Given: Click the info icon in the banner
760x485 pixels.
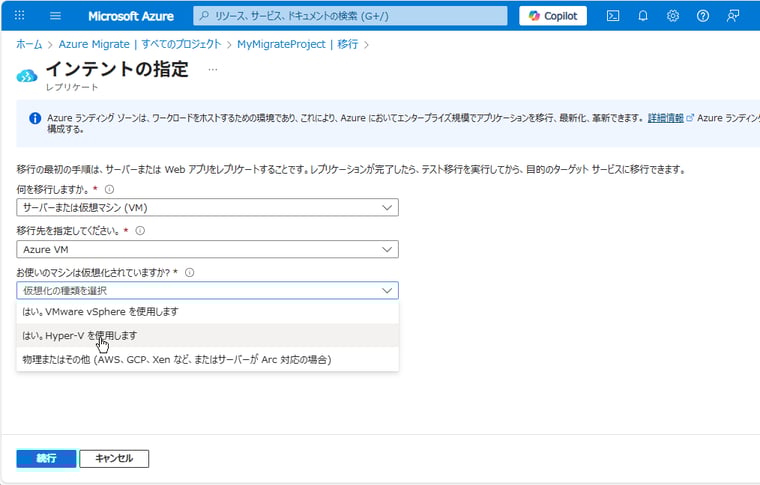Looking at the screenshot, I should [35, 118].
